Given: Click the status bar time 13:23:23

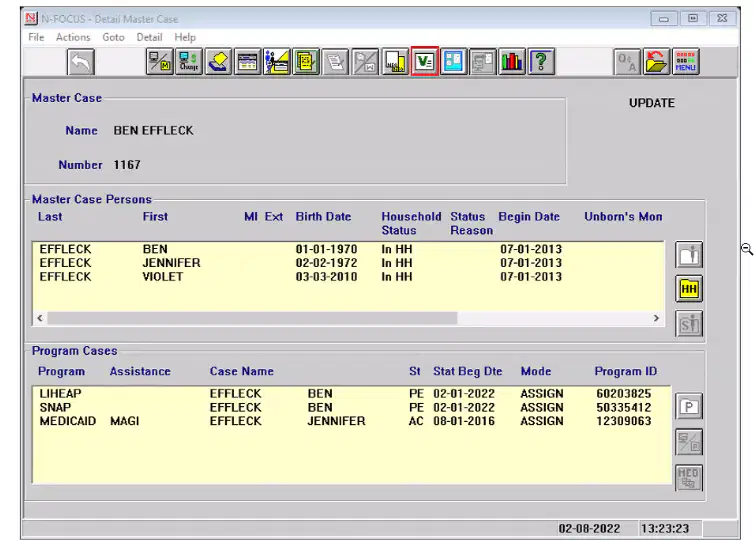Looking at the screenshot, I should tap(665, 528).
